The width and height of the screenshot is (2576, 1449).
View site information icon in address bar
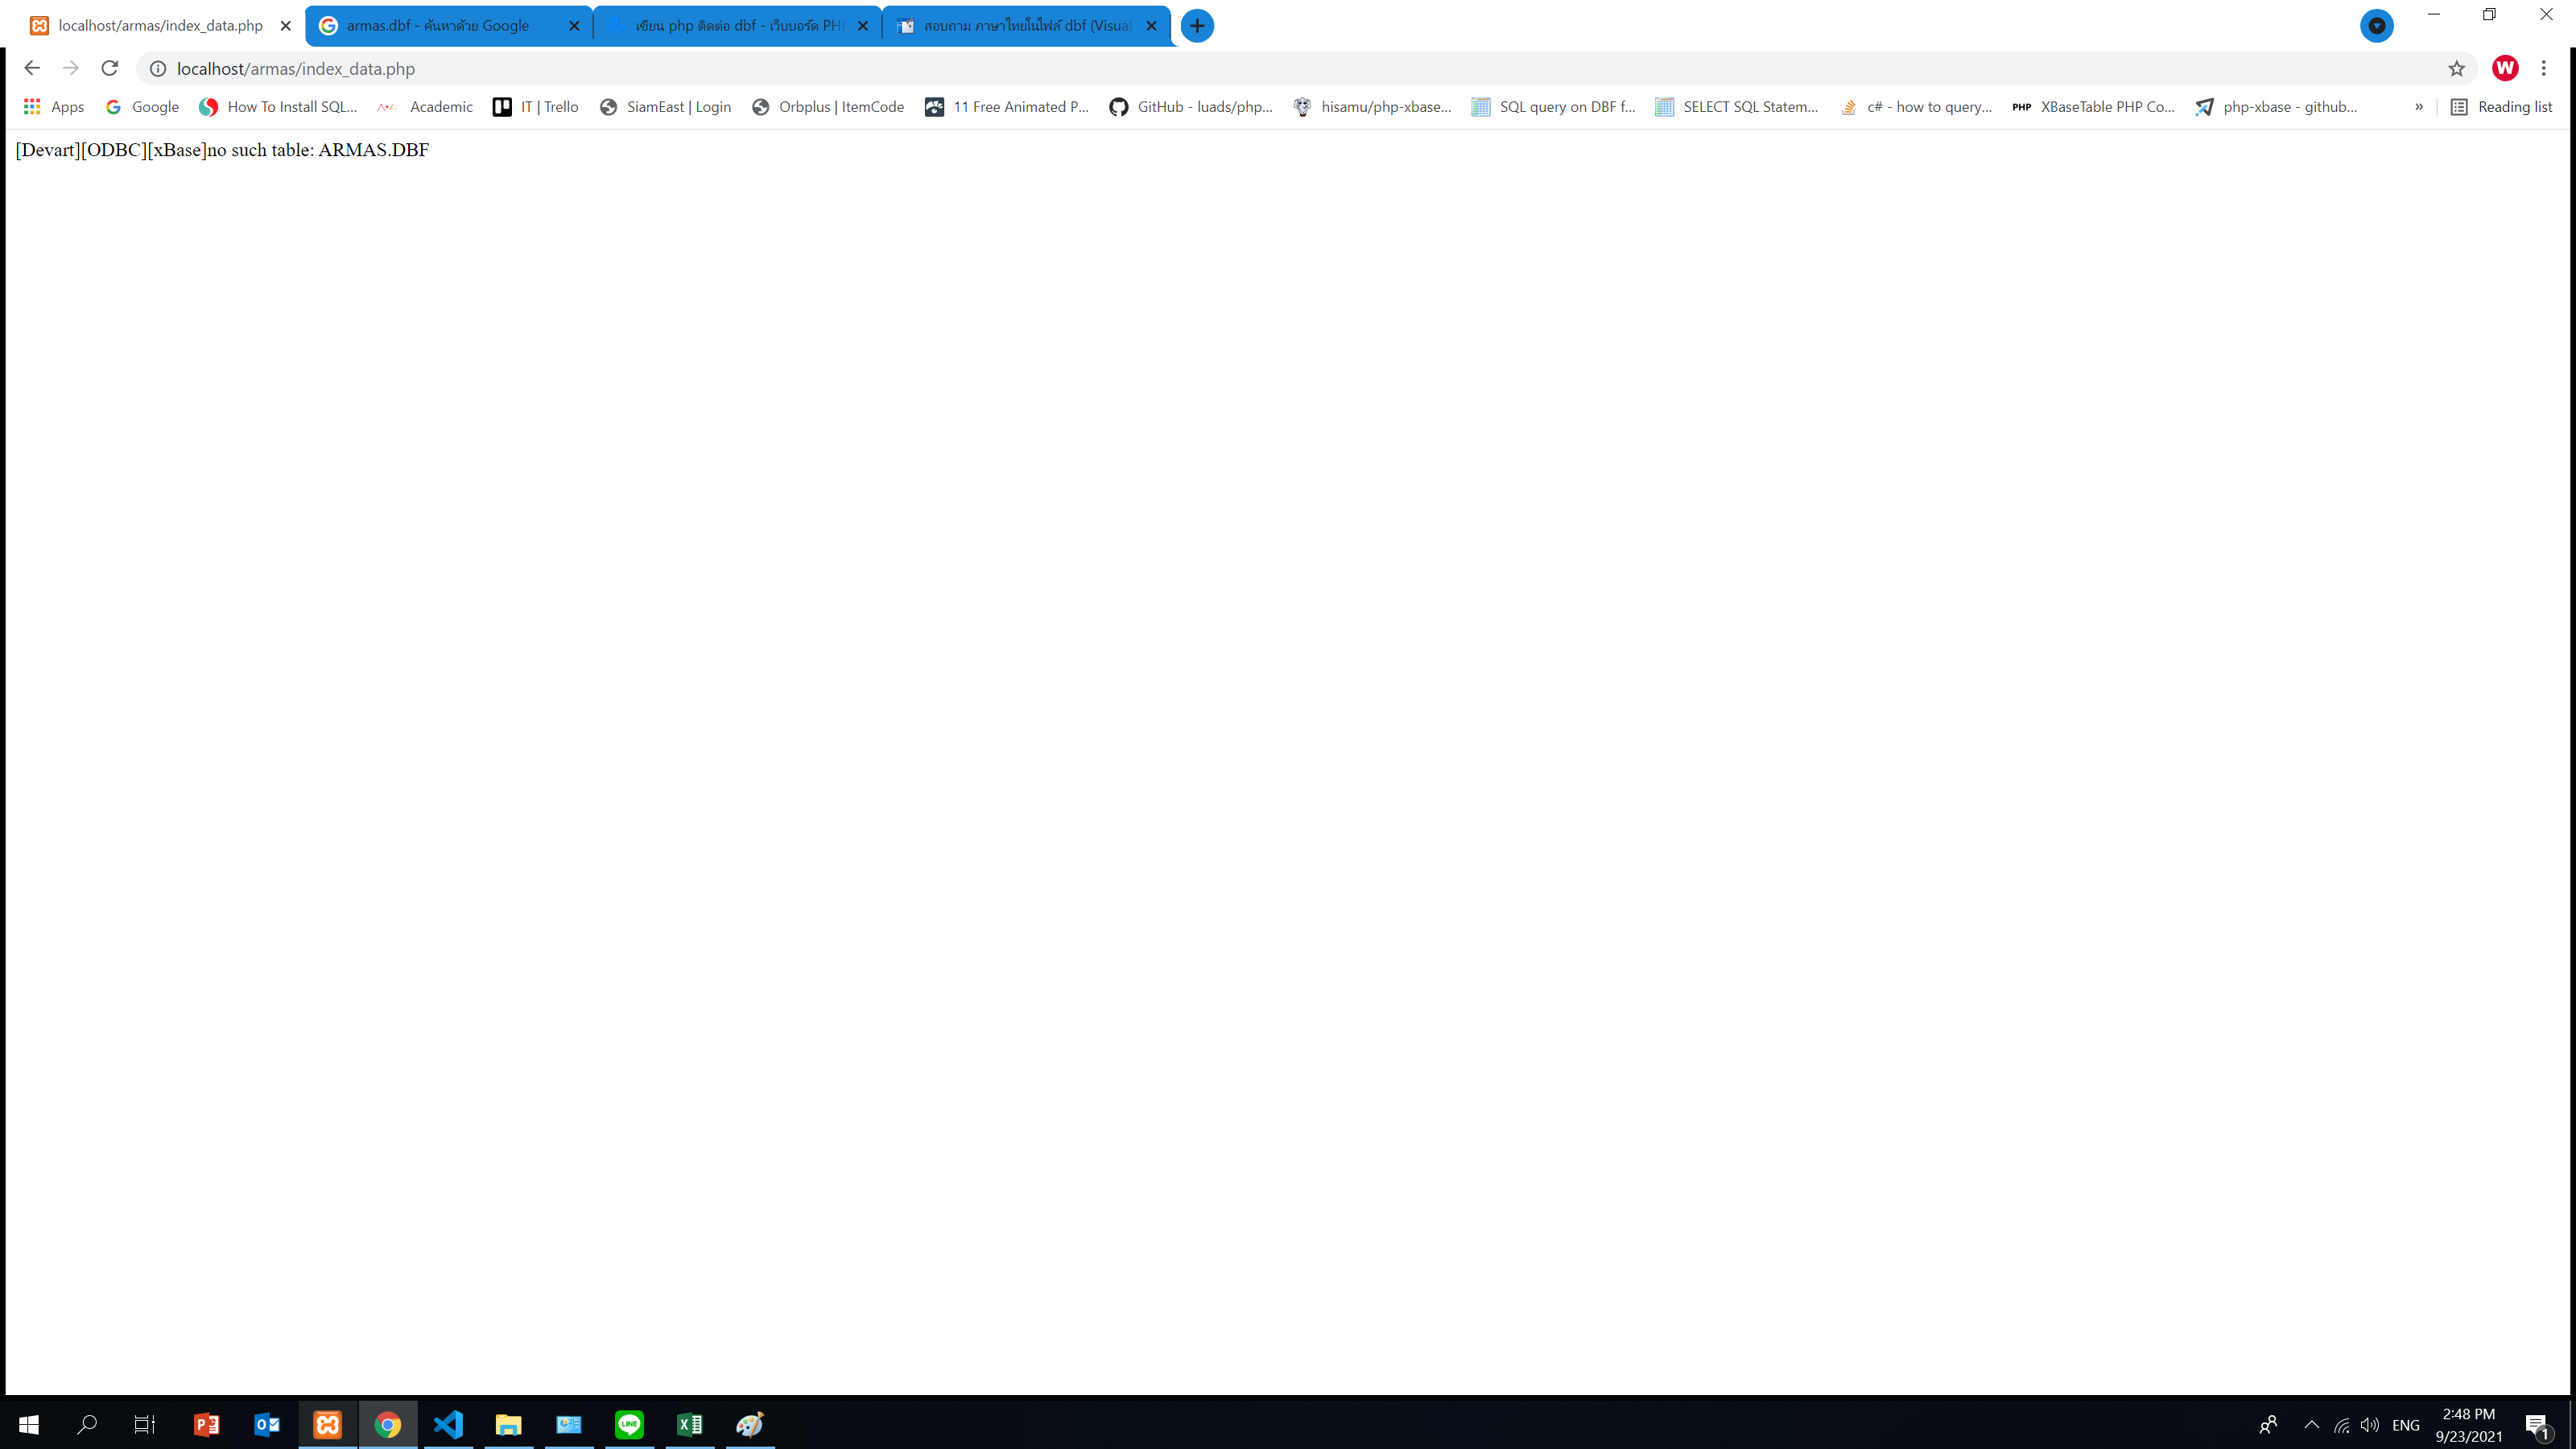tap(158, 68)
